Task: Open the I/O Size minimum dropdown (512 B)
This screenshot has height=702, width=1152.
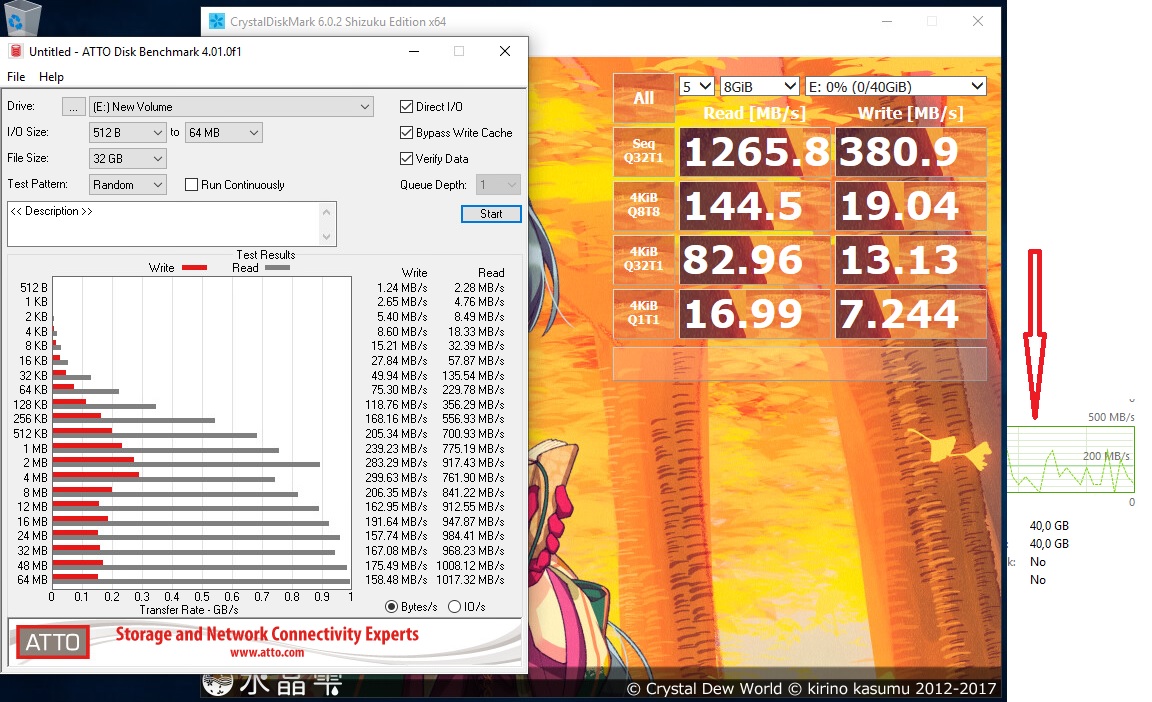Action: 128,133
